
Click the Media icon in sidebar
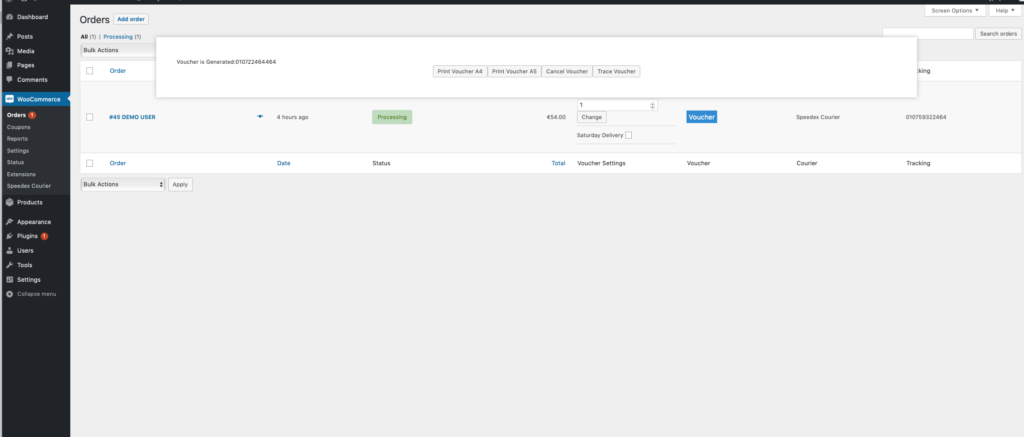point(10,51)
